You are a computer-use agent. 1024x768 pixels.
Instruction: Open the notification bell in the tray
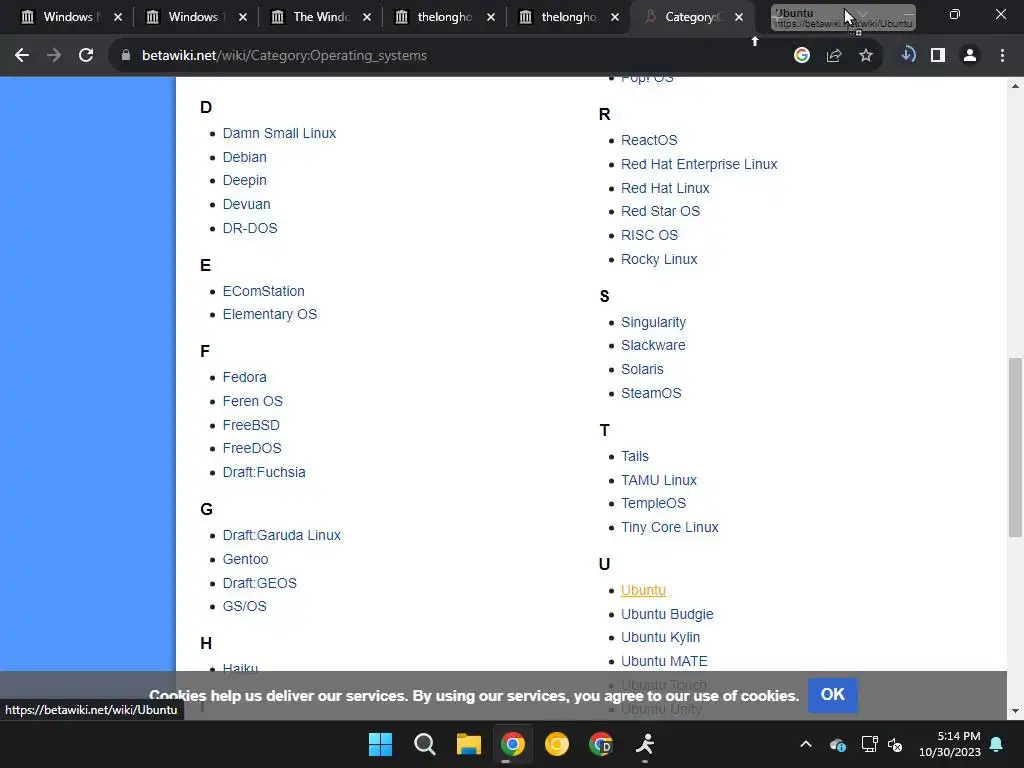click(x=997, y=744)
